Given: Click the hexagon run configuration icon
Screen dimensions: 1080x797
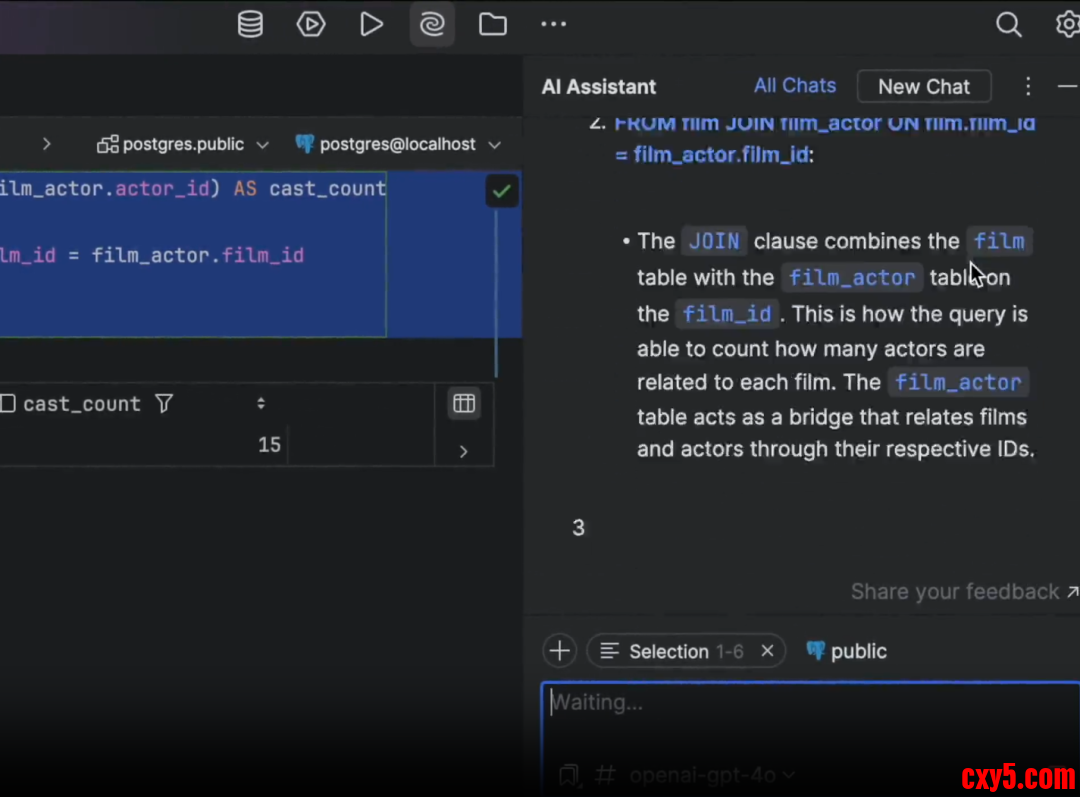Looking at the screenshot, I should pos(311,25).
